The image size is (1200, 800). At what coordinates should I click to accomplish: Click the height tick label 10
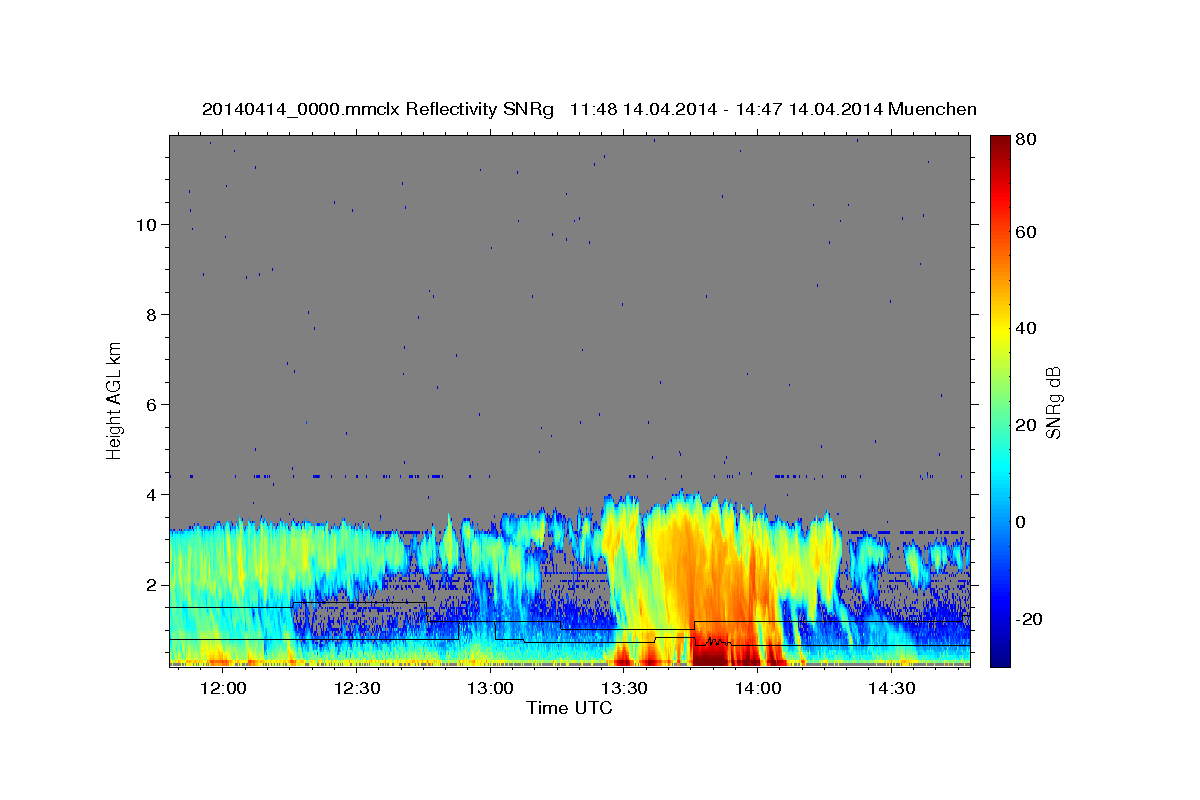click(146, 224)
